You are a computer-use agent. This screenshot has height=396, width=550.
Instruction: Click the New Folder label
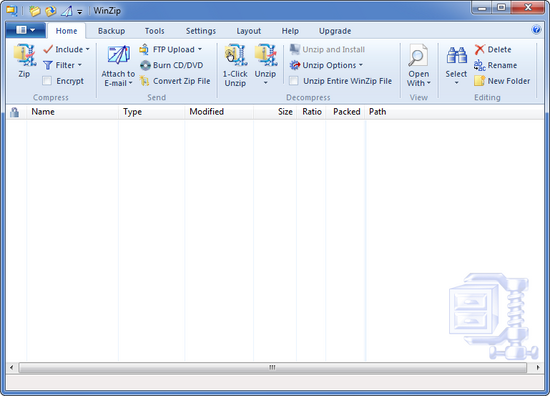point(509,81)
